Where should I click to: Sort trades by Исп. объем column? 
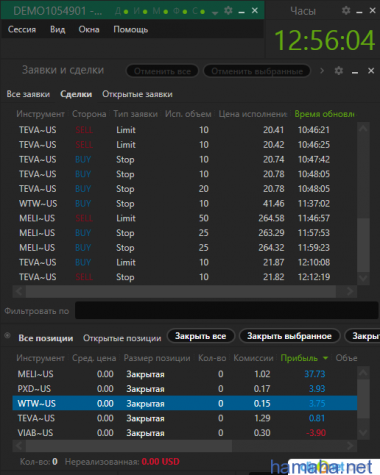pos(188,114)
